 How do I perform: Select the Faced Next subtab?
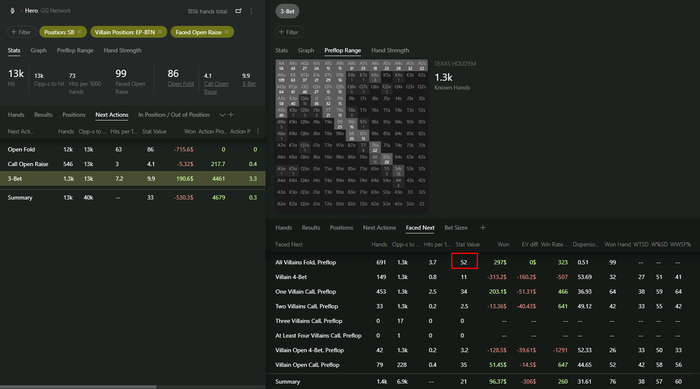[x=420, y=228]
